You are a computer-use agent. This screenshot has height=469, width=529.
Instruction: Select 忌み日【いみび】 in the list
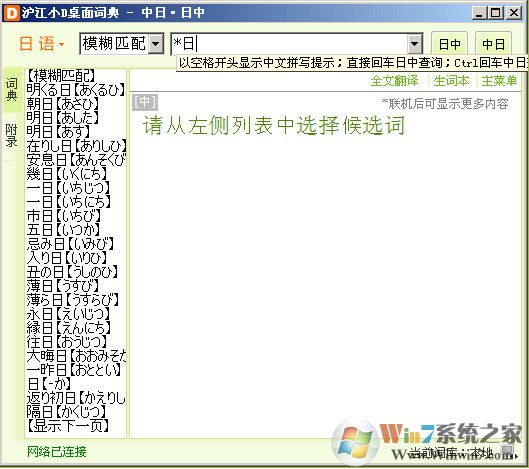click(71, 244)
